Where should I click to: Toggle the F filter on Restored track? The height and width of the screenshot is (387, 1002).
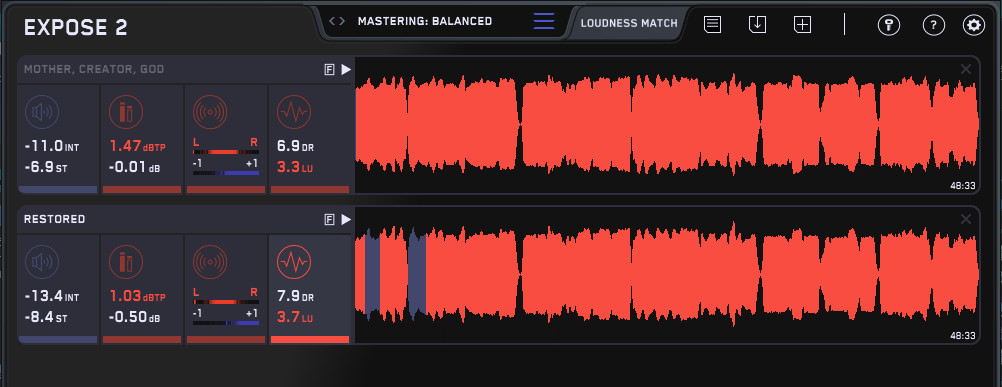pyautogui.click(x=330, y=220)
